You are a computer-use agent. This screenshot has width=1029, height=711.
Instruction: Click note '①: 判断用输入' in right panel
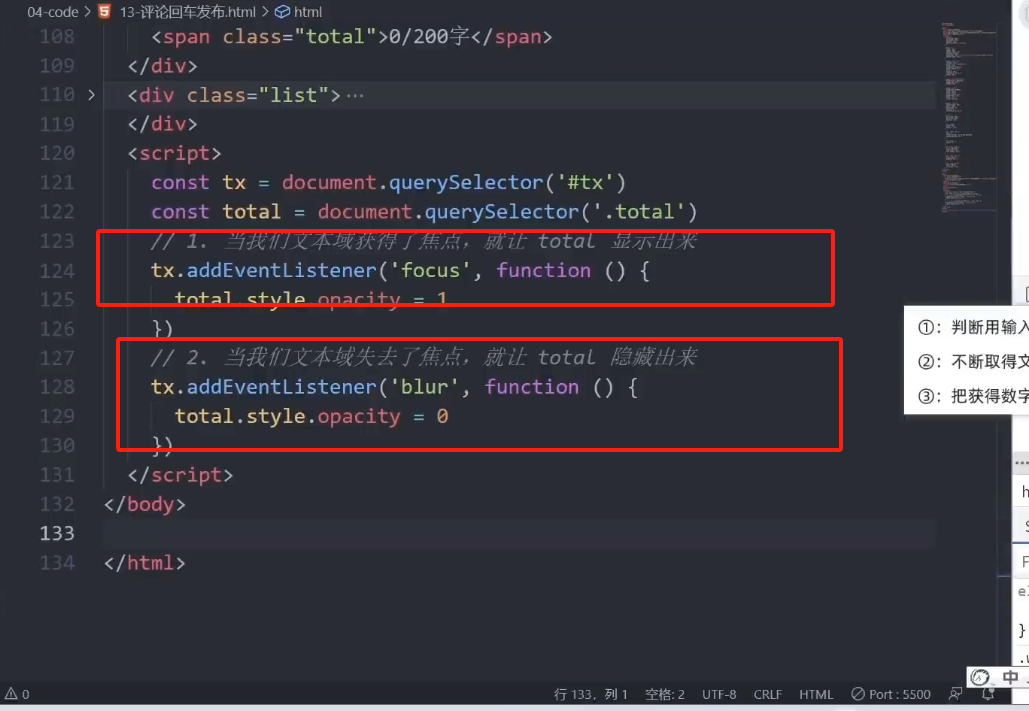[972, 327]
